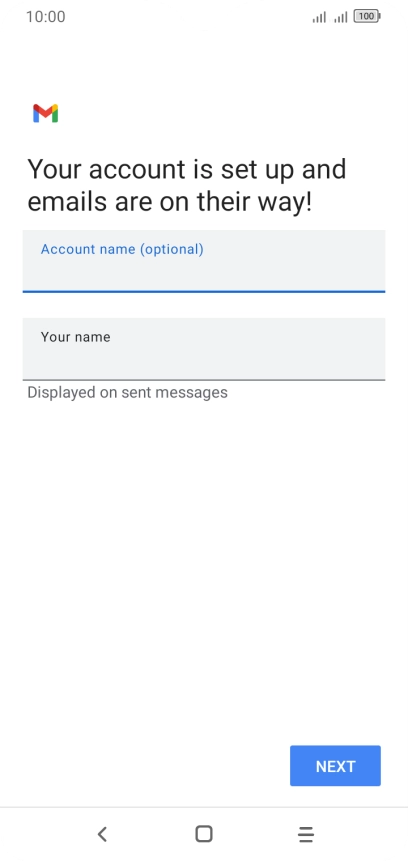Tap the square Home navigation icon

pyautogui.click(x=204, y=834)
